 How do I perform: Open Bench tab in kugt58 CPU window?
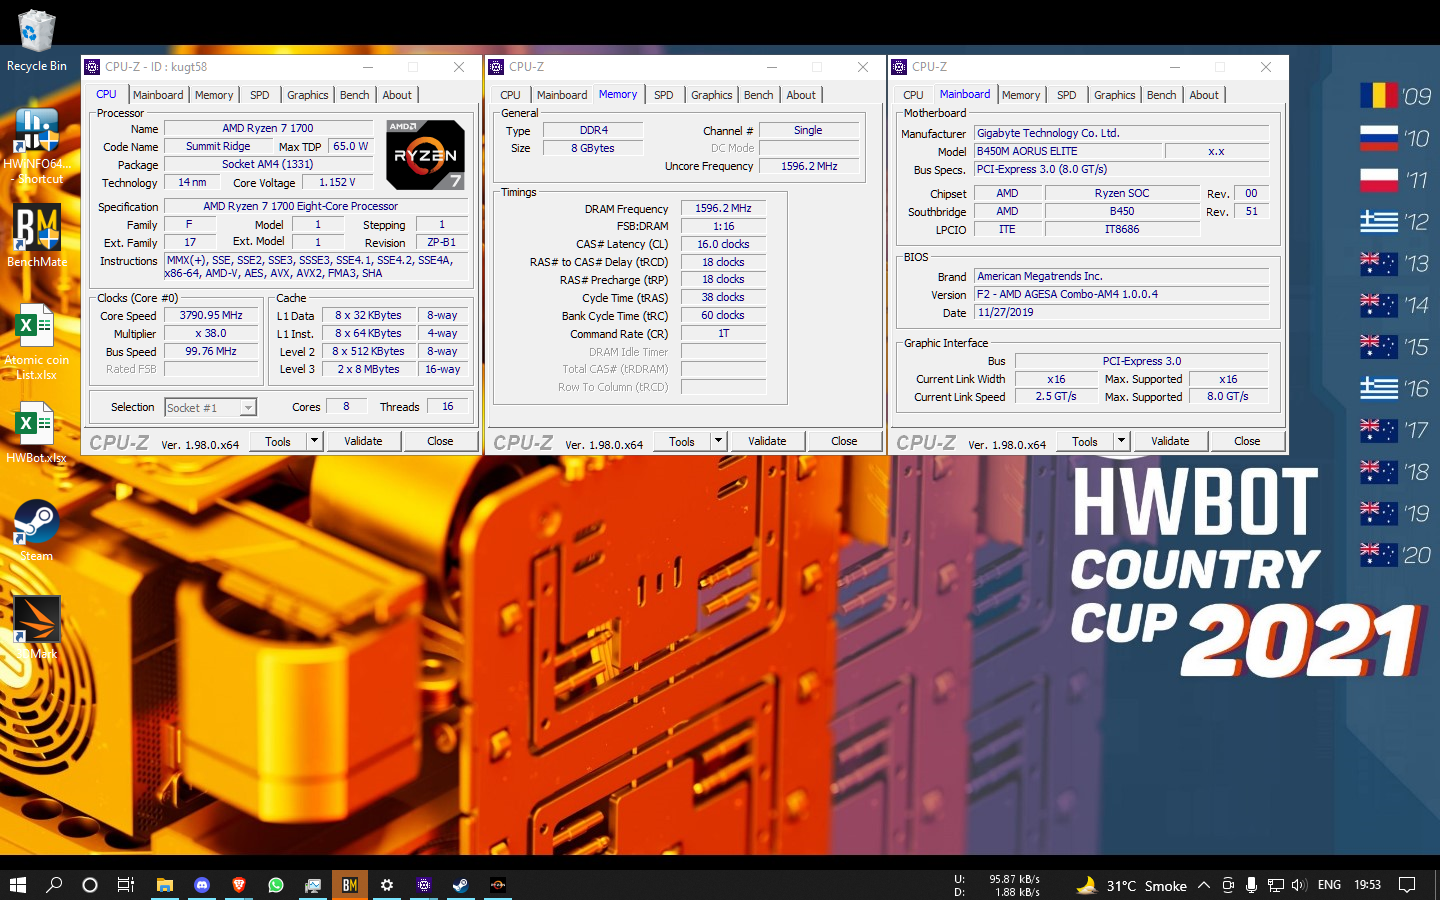coord(354,95)
